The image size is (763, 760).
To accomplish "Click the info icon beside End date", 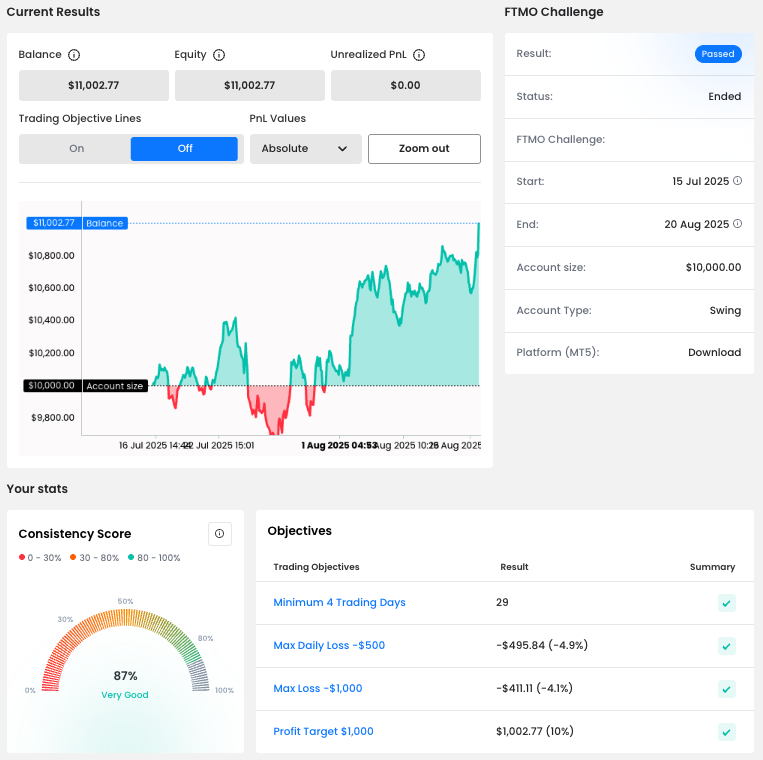I will tap(738, 224).
